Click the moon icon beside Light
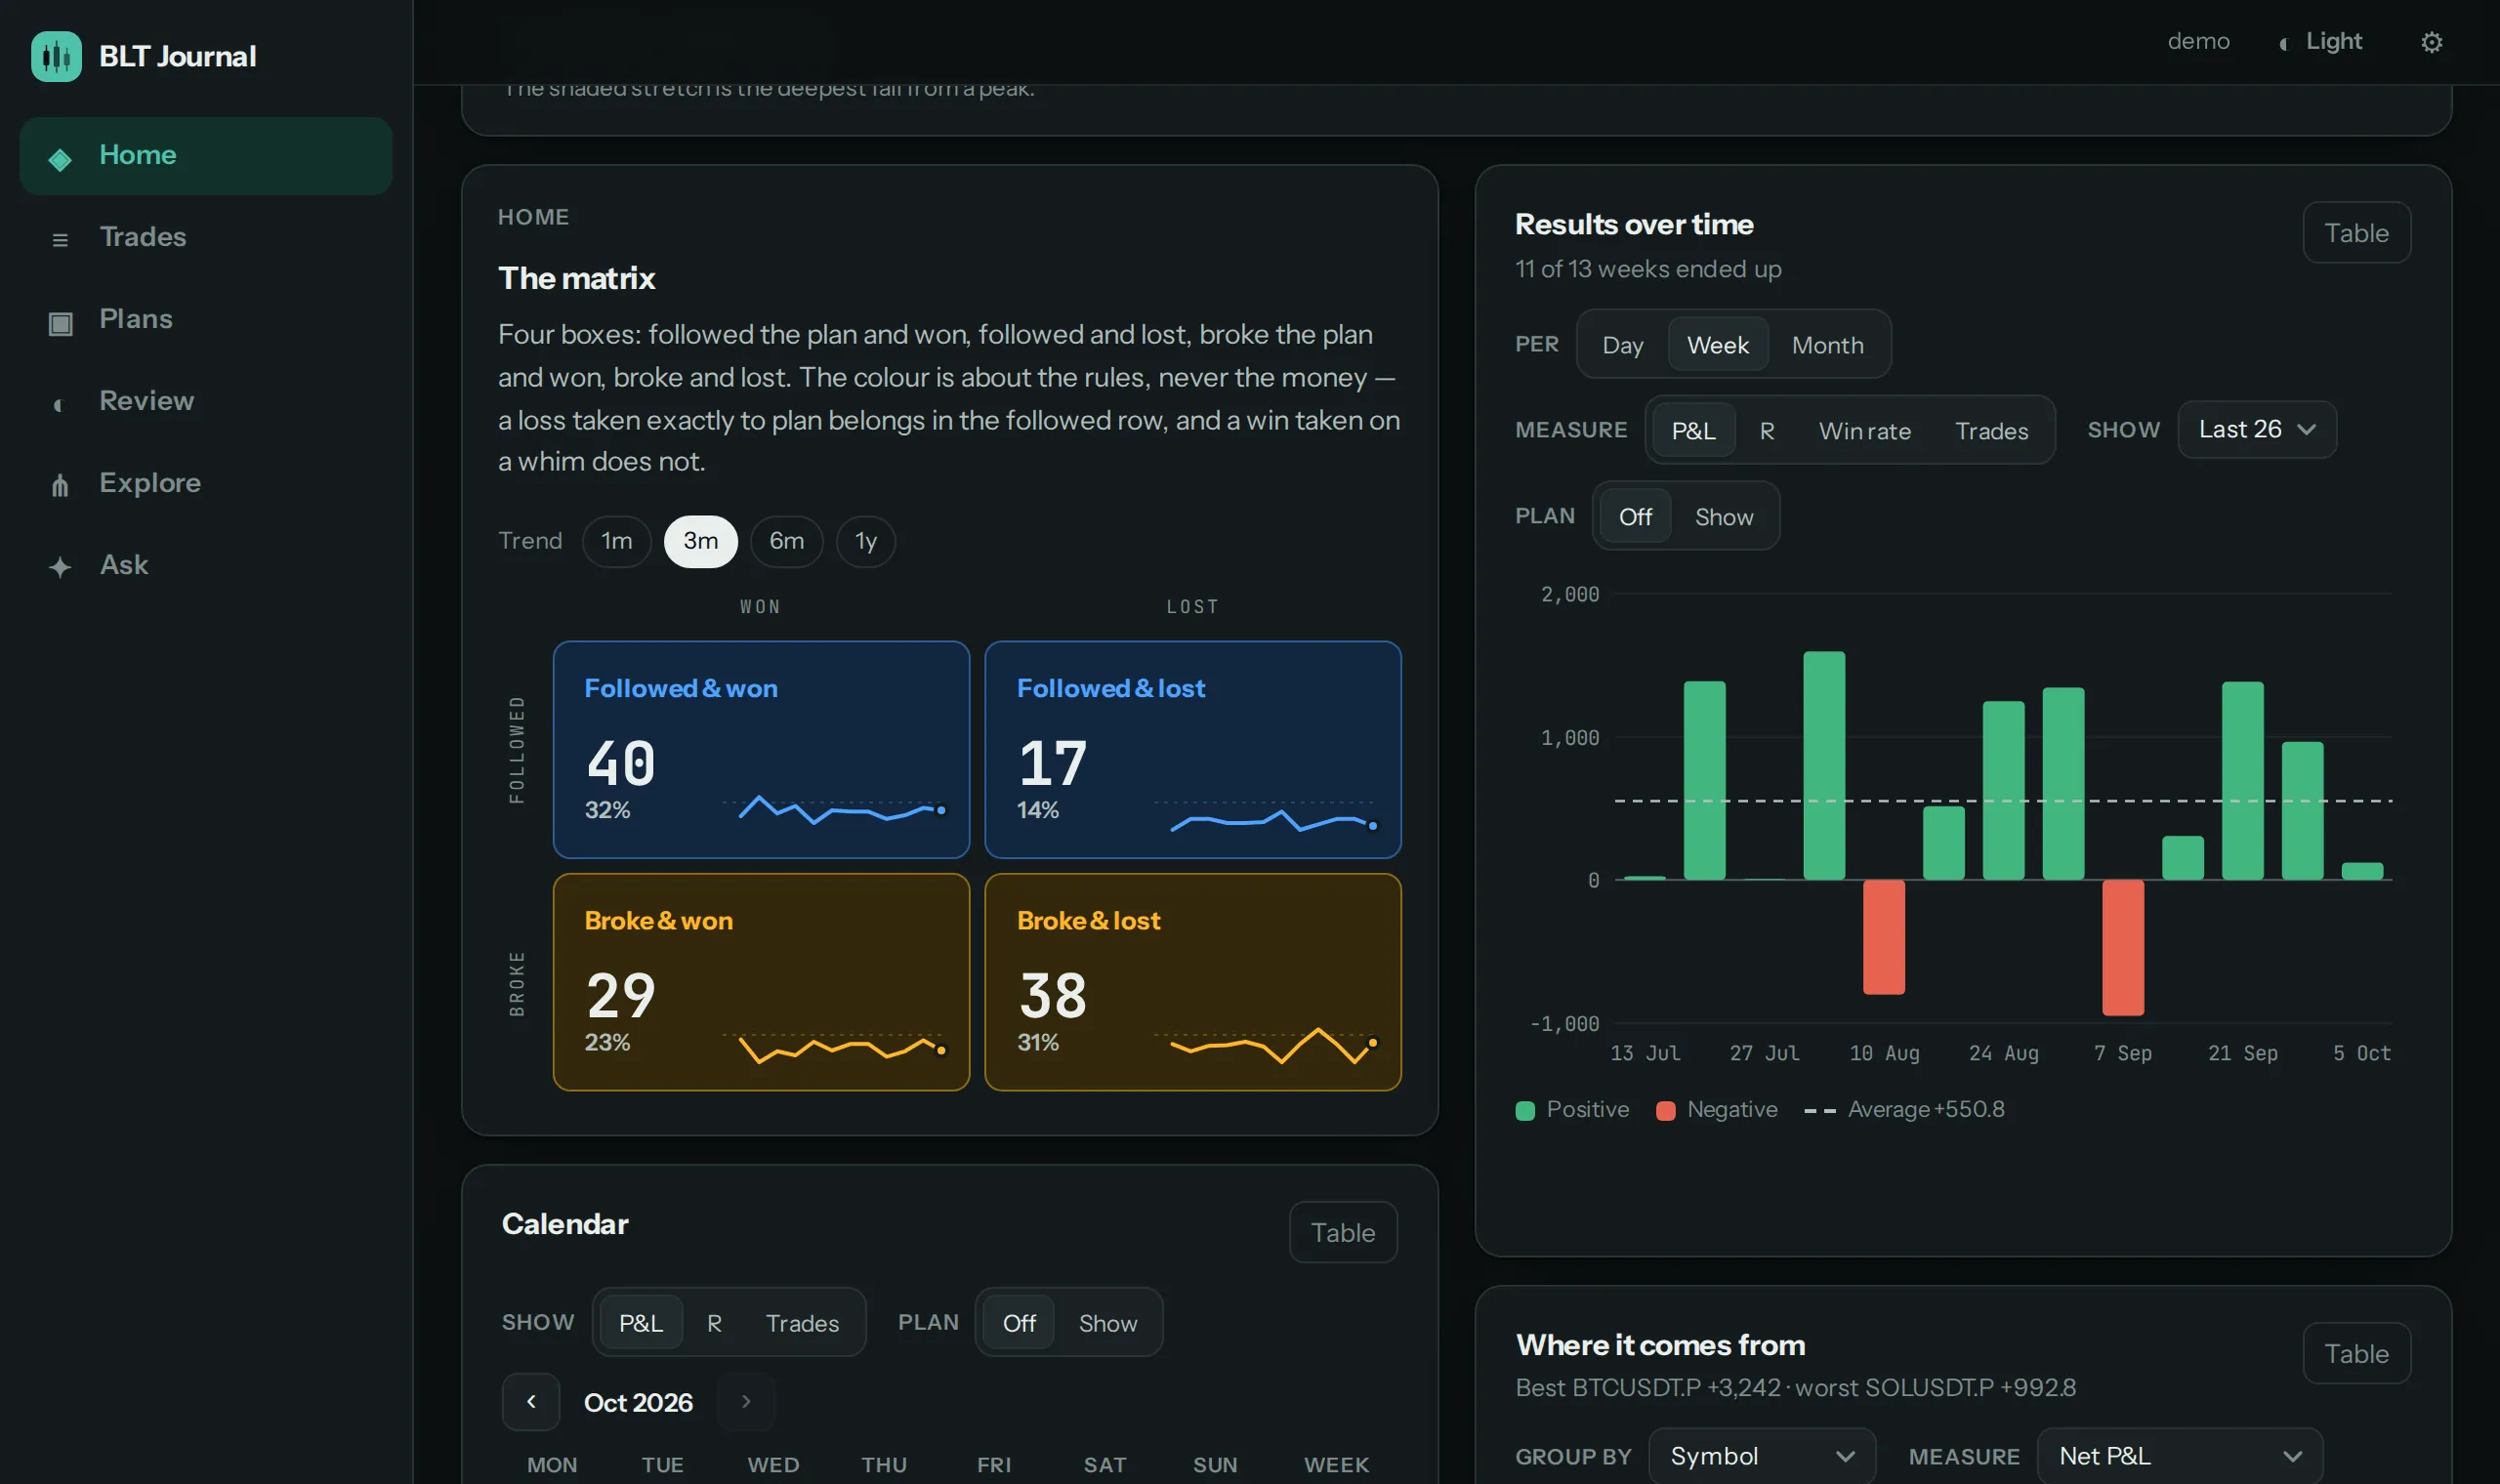2500x1484 pixels. pos(2283,43)
